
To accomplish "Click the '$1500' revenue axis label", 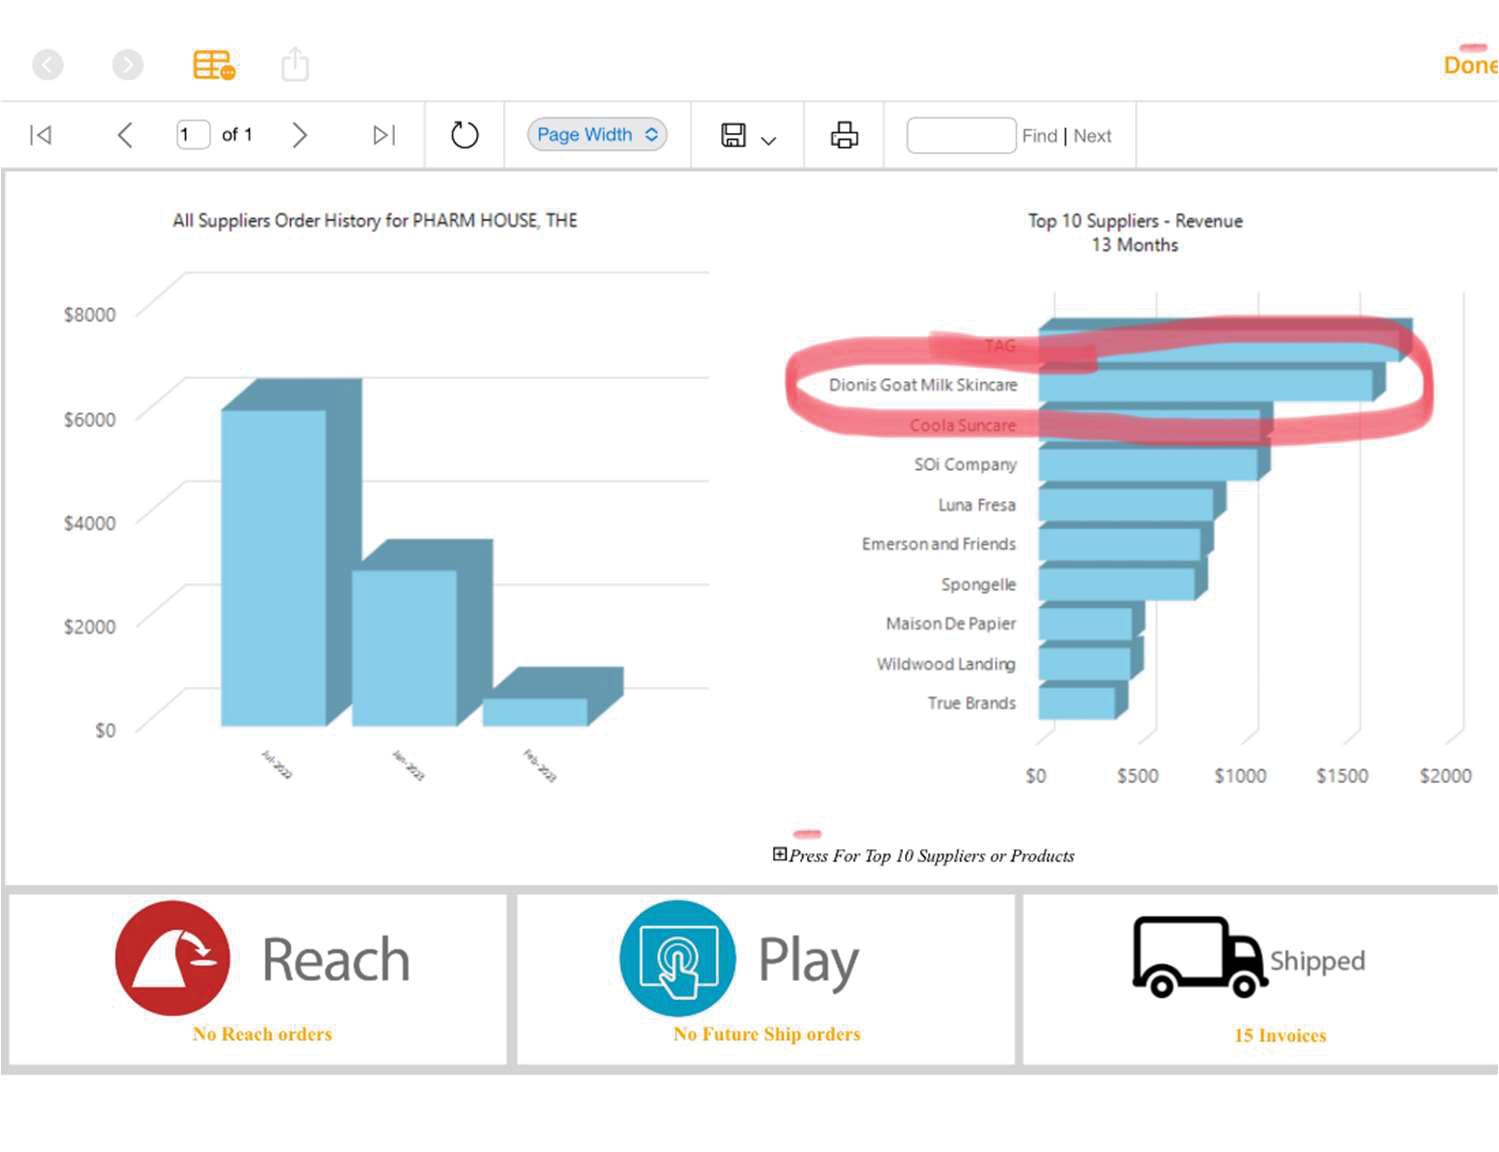I will (1342, 776).
